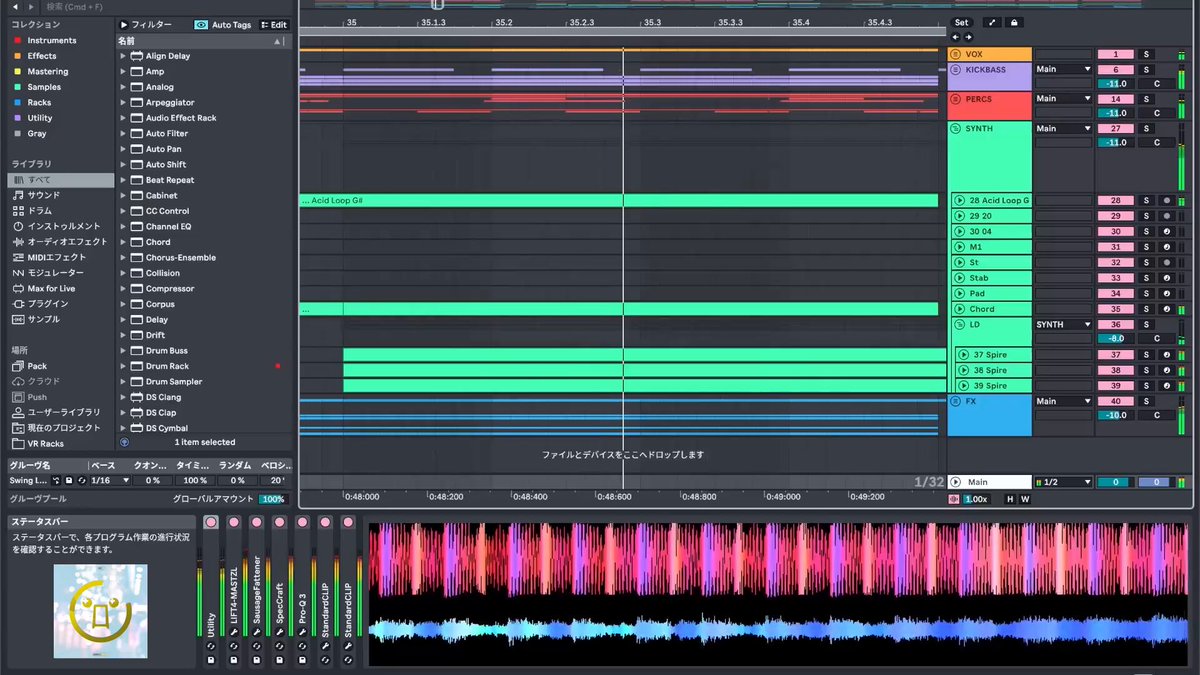Collapse the SYNTH group track

(956, 128)
